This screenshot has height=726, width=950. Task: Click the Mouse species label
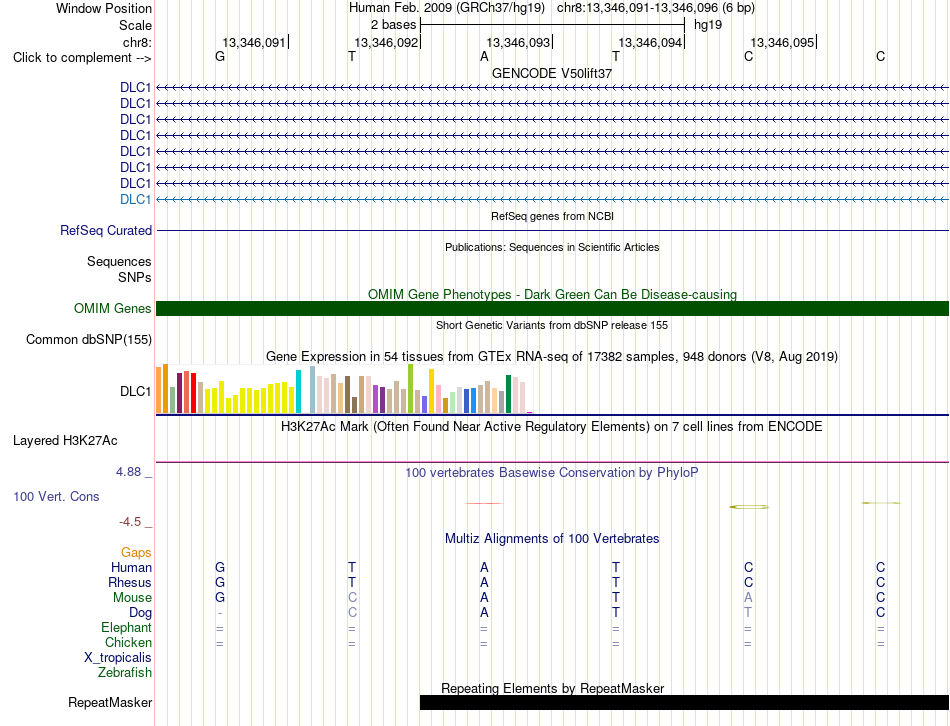pos(132,598)
